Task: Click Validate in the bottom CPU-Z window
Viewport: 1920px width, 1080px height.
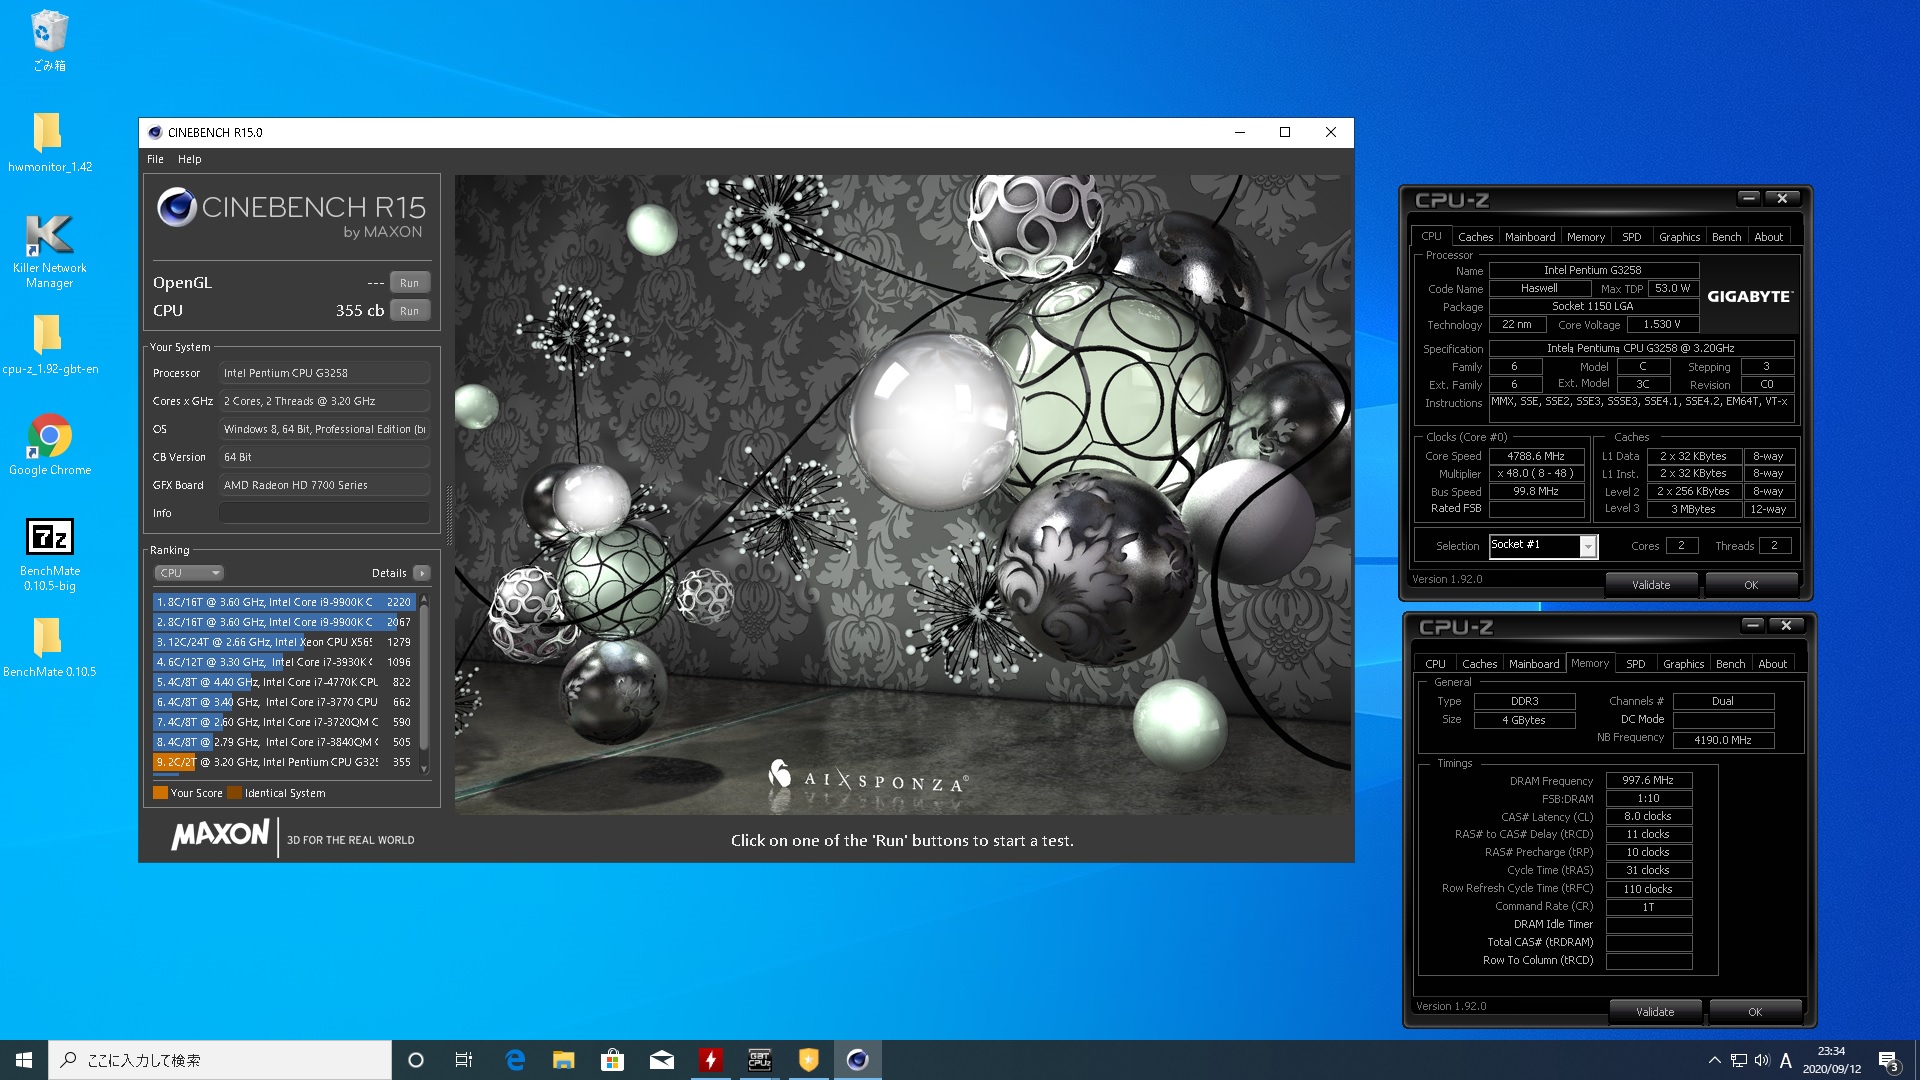Action: click(x=1655, y=1012)
